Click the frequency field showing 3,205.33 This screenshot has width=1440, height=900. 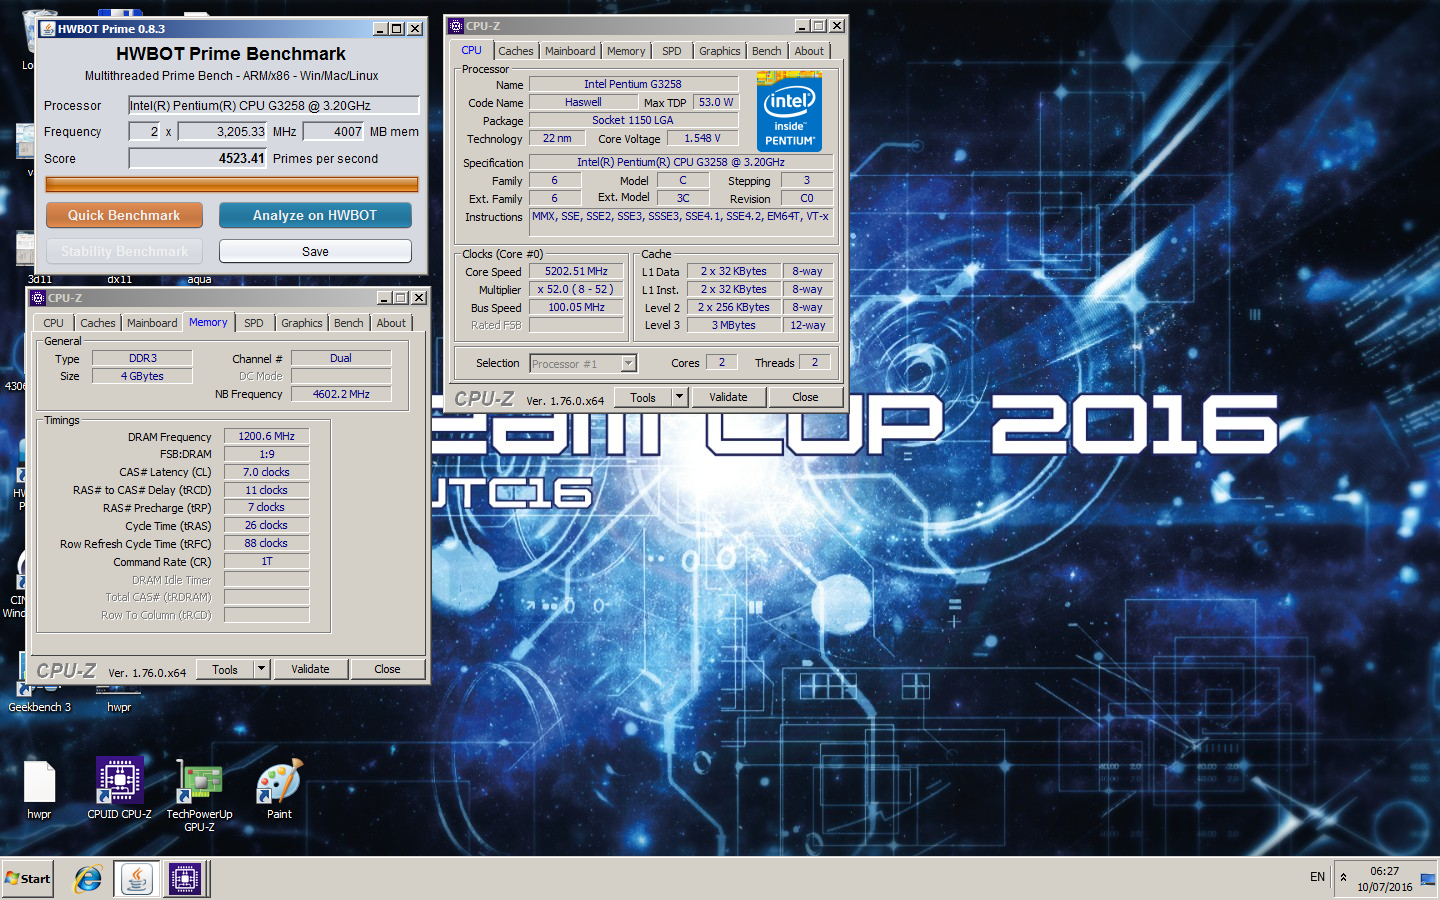pos(222,131)
